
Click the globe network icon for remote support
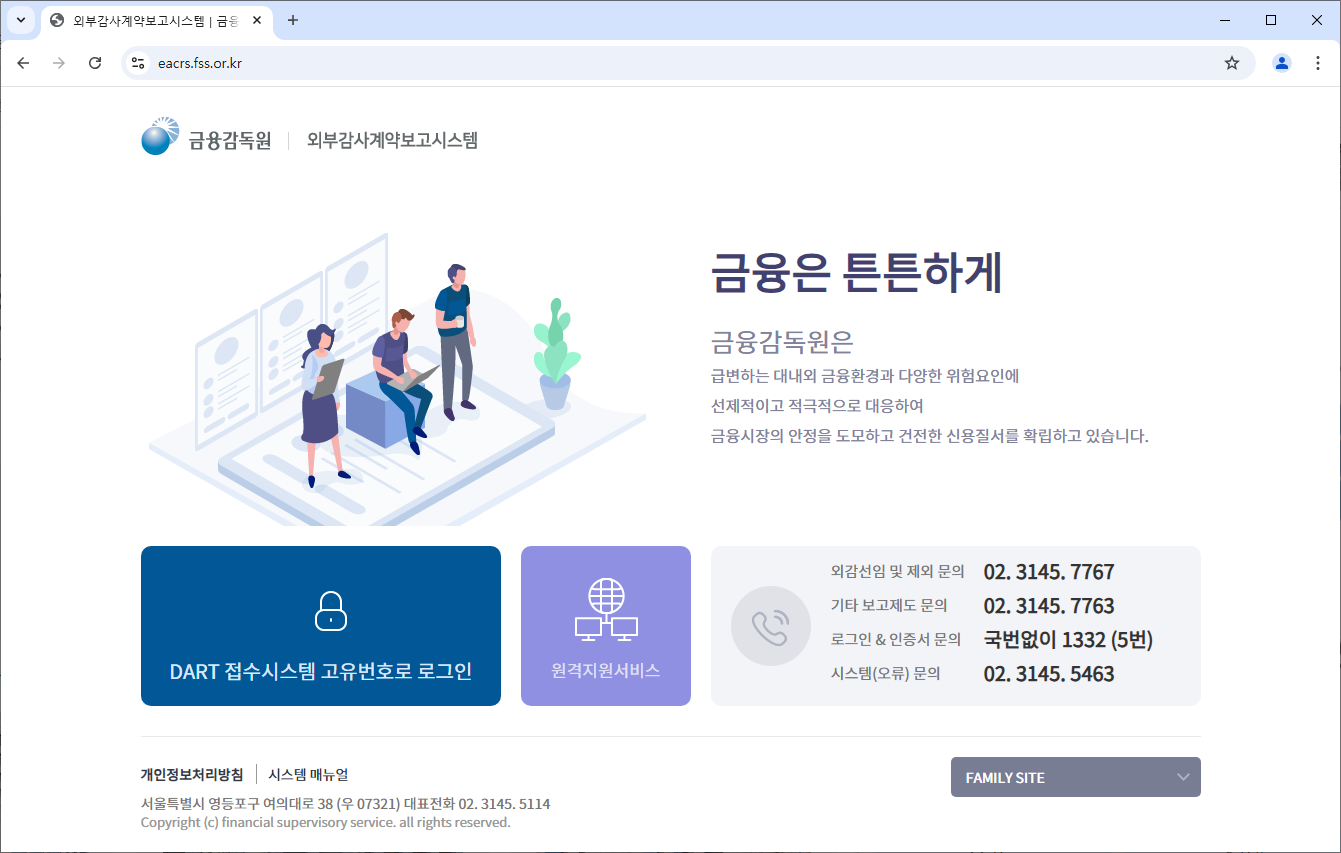click(606, 609)
